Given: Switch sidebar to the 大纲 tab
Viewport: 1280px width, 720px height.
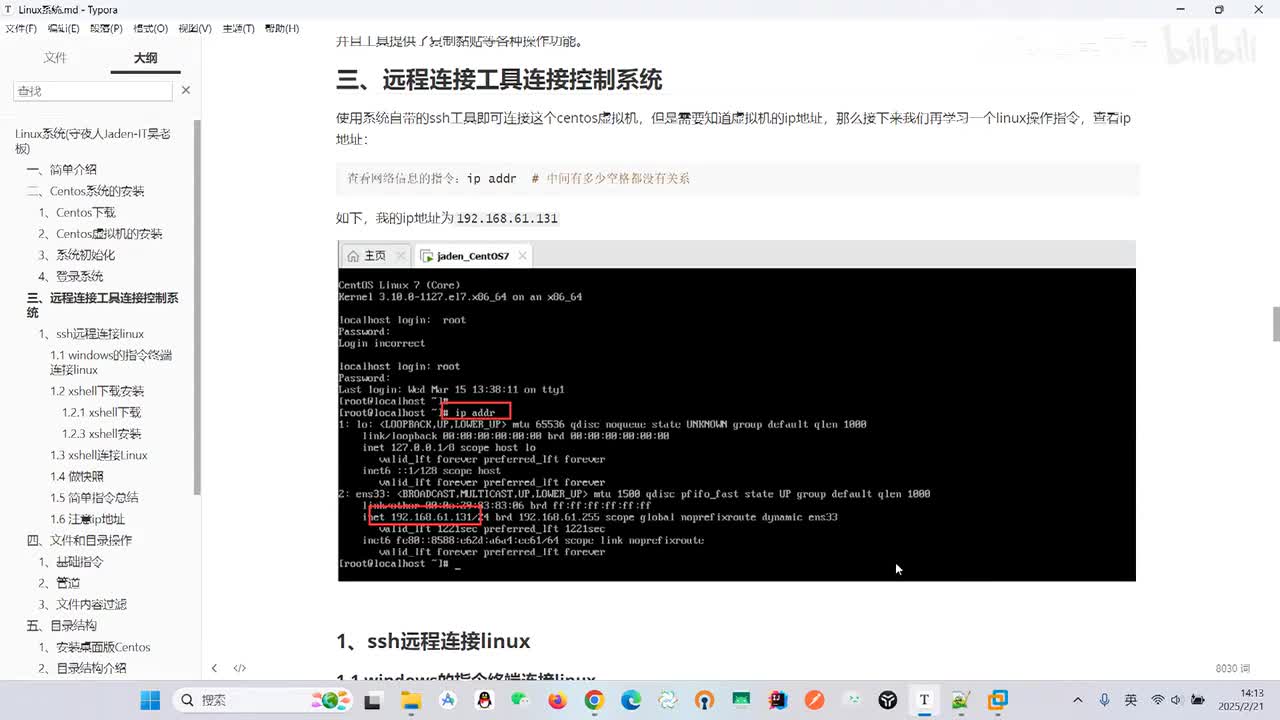Looking at the screenshot, I should coord(146,58).
